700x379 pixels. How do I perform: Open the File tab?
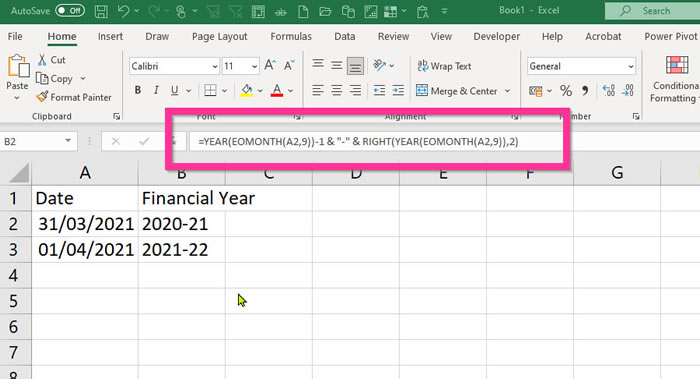[15, 37]
